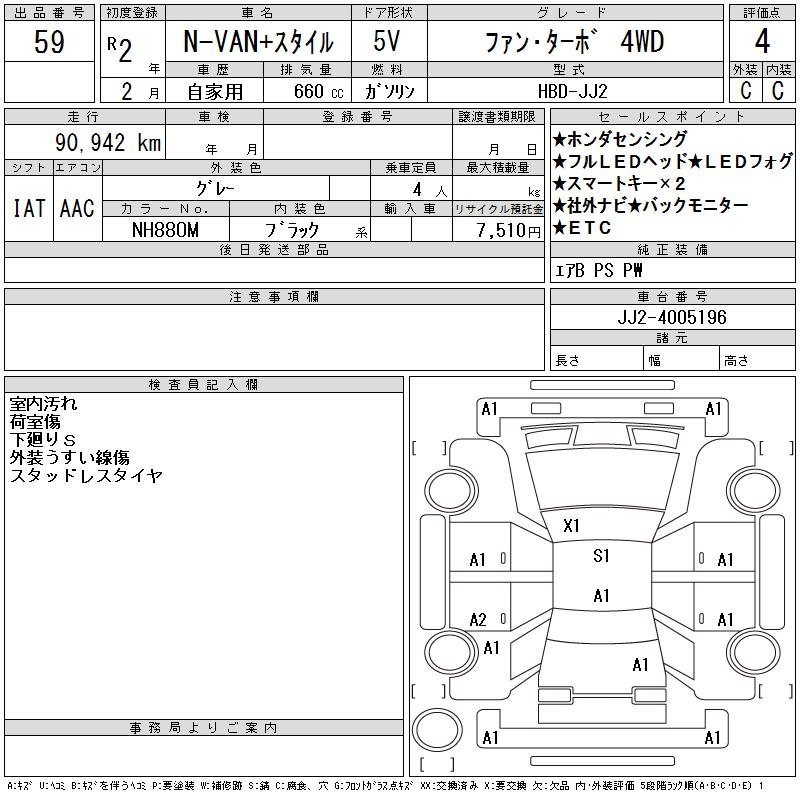The height and width of the screenshot is (800, 800).
Task: Click the S1 rust mark on the car diagram
Action: tap(601, 556)
